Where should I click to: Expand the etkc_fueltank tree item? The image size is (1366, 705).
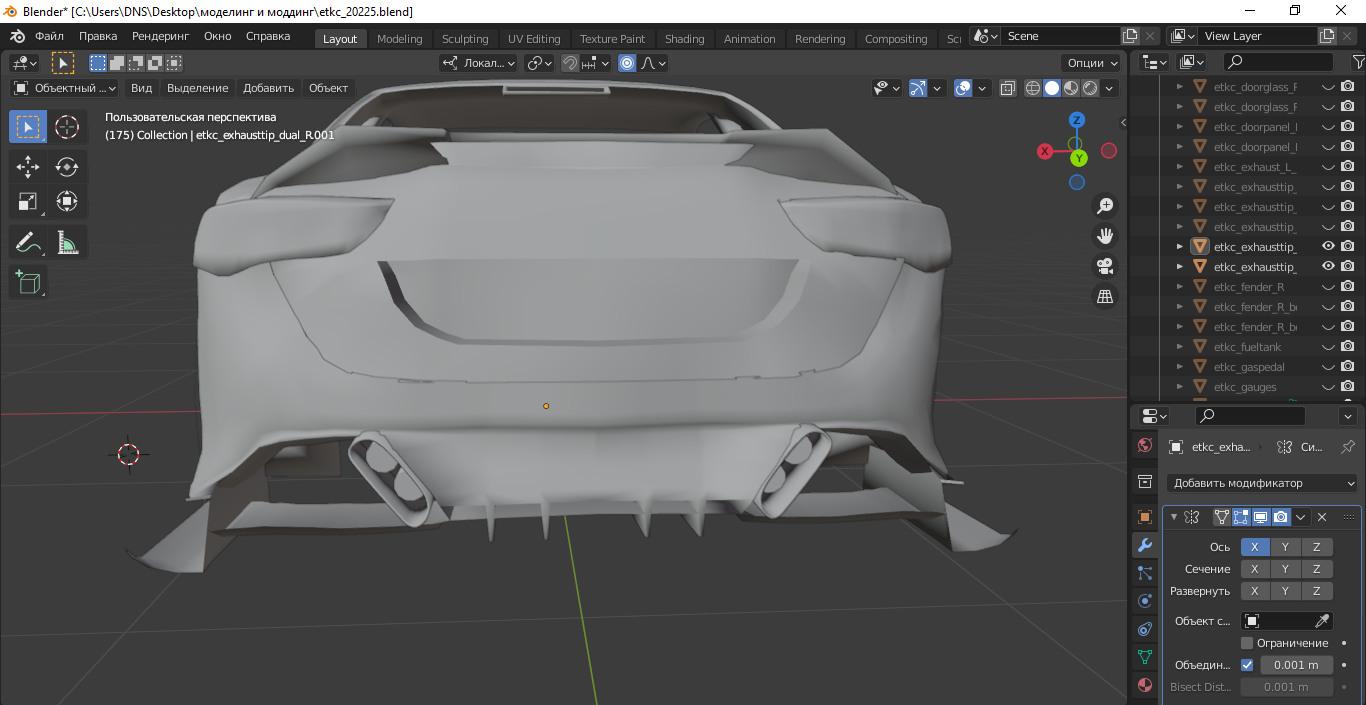(x=1179, y=347)
